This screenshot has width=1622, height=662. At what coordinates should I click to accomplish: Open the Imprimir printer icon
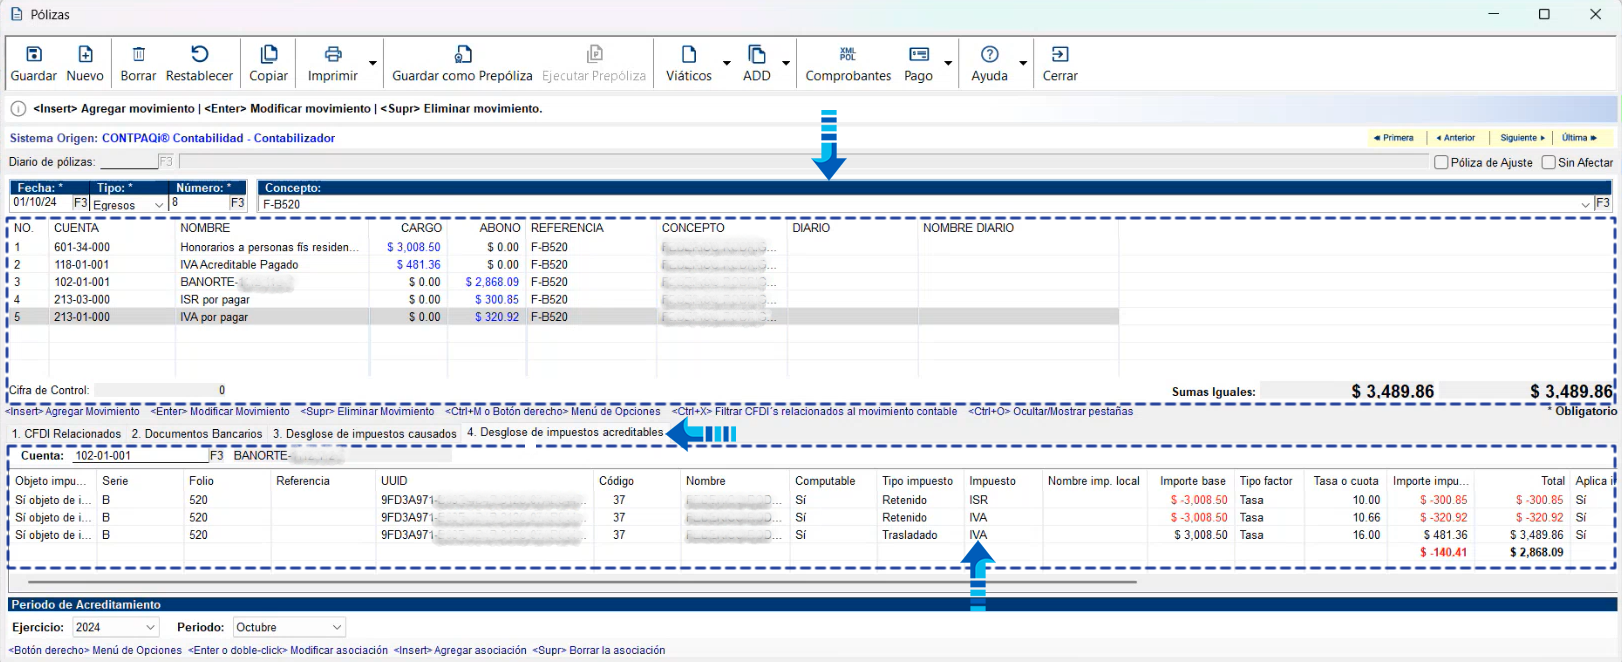click(332, 55)
